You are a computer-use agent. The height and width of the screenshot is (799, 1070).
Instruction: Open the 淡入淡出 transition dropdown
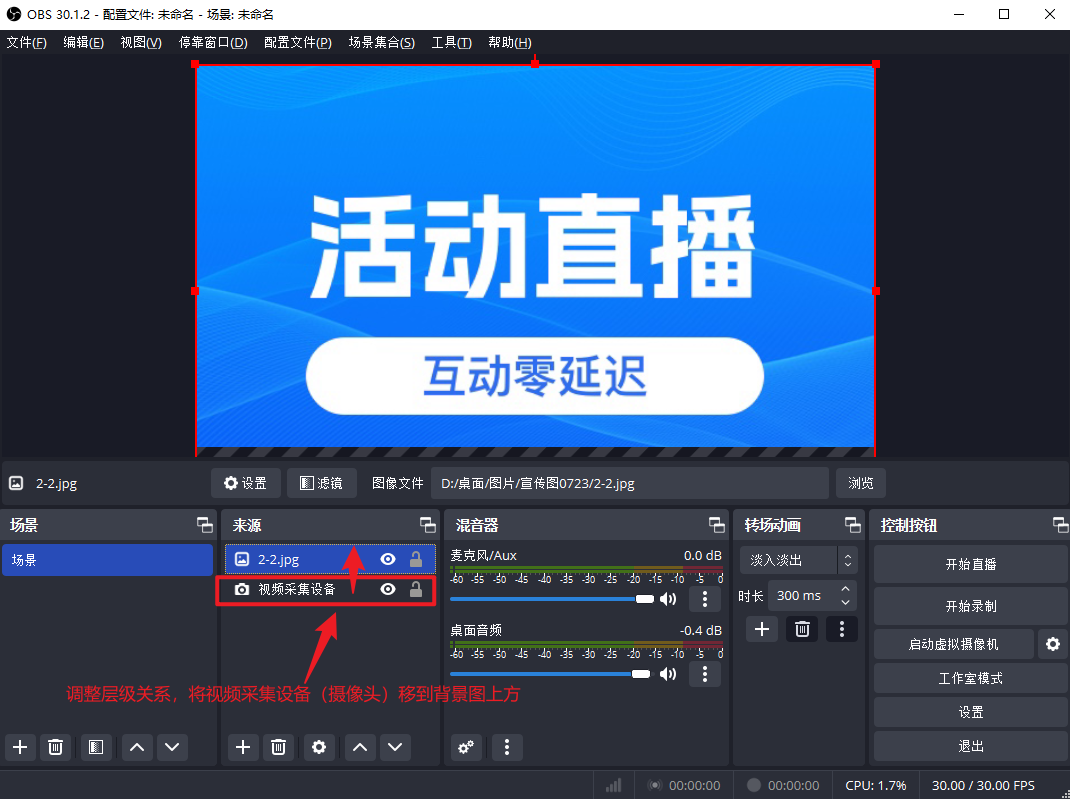coord(798,560)
